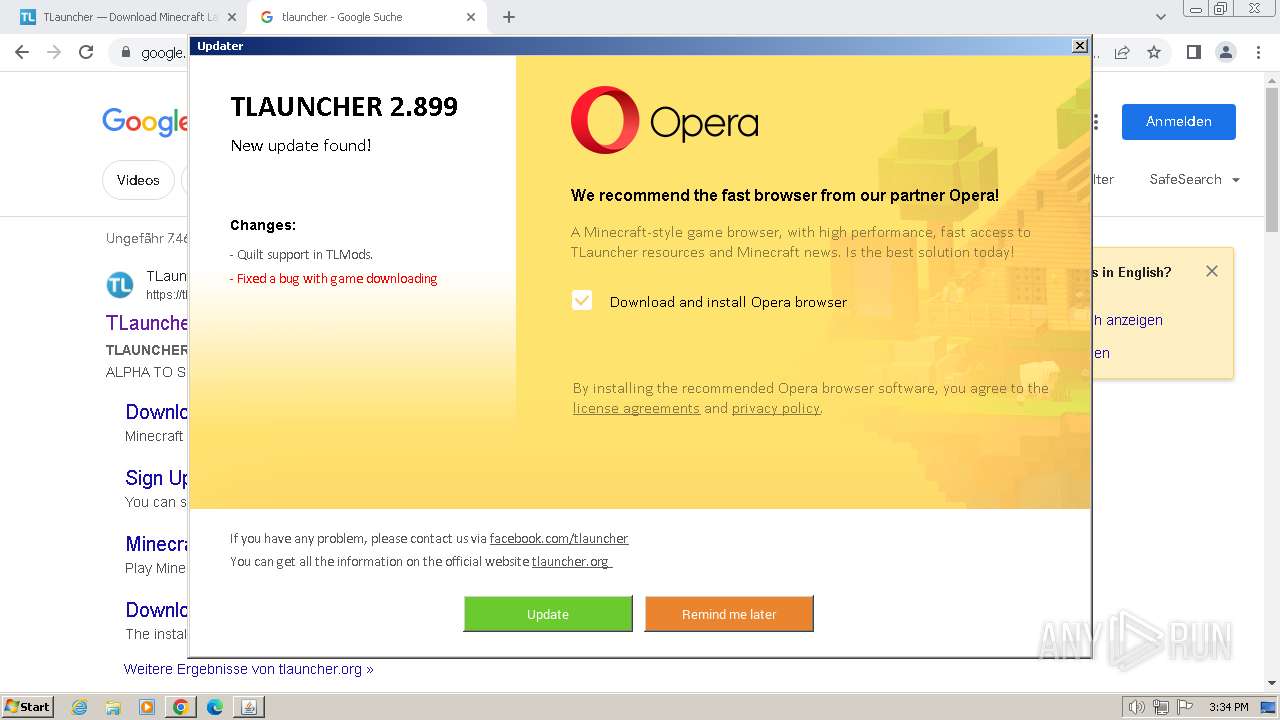Image resolution: width=1280 pixels, height=720 pixels.
Task: Open Chrome side panel
Action: pos(1193,52)
